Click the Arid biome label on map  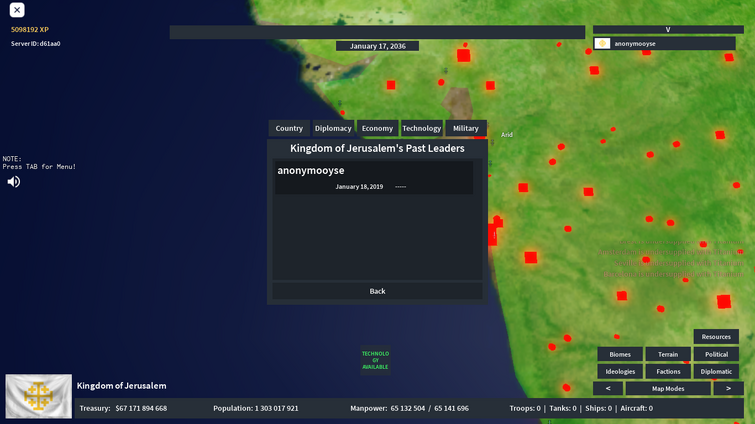point(507,135)
